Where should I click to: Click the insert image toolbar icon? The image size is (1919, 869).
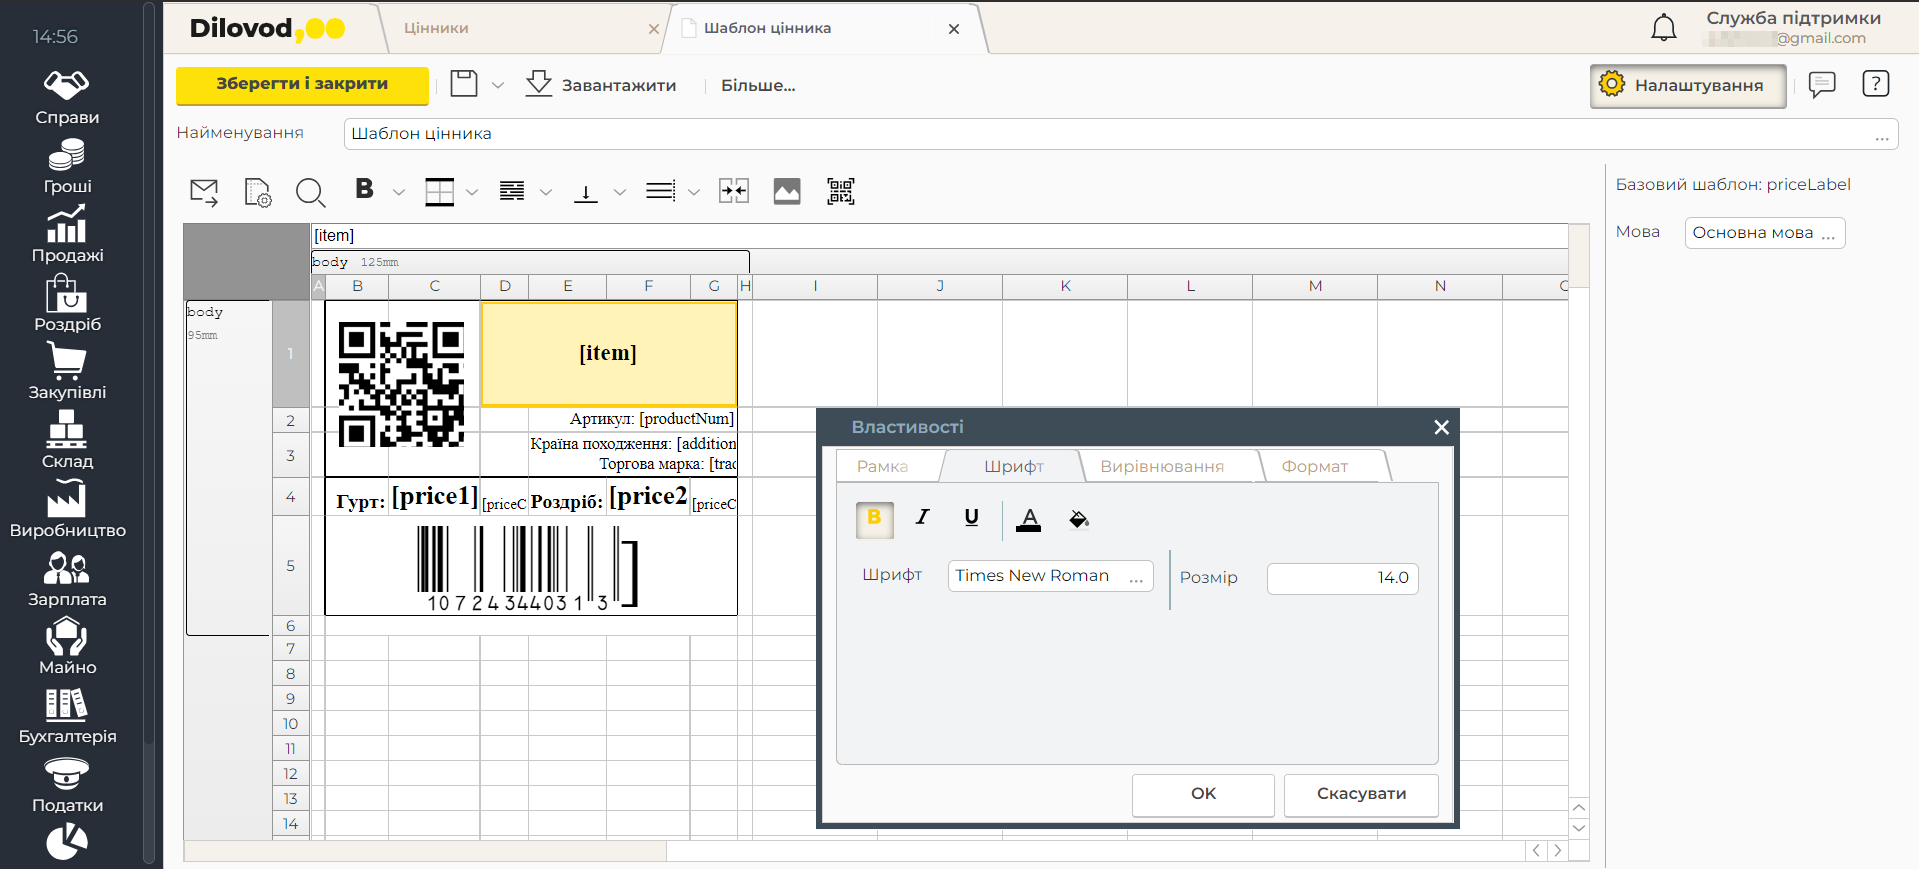787,191
